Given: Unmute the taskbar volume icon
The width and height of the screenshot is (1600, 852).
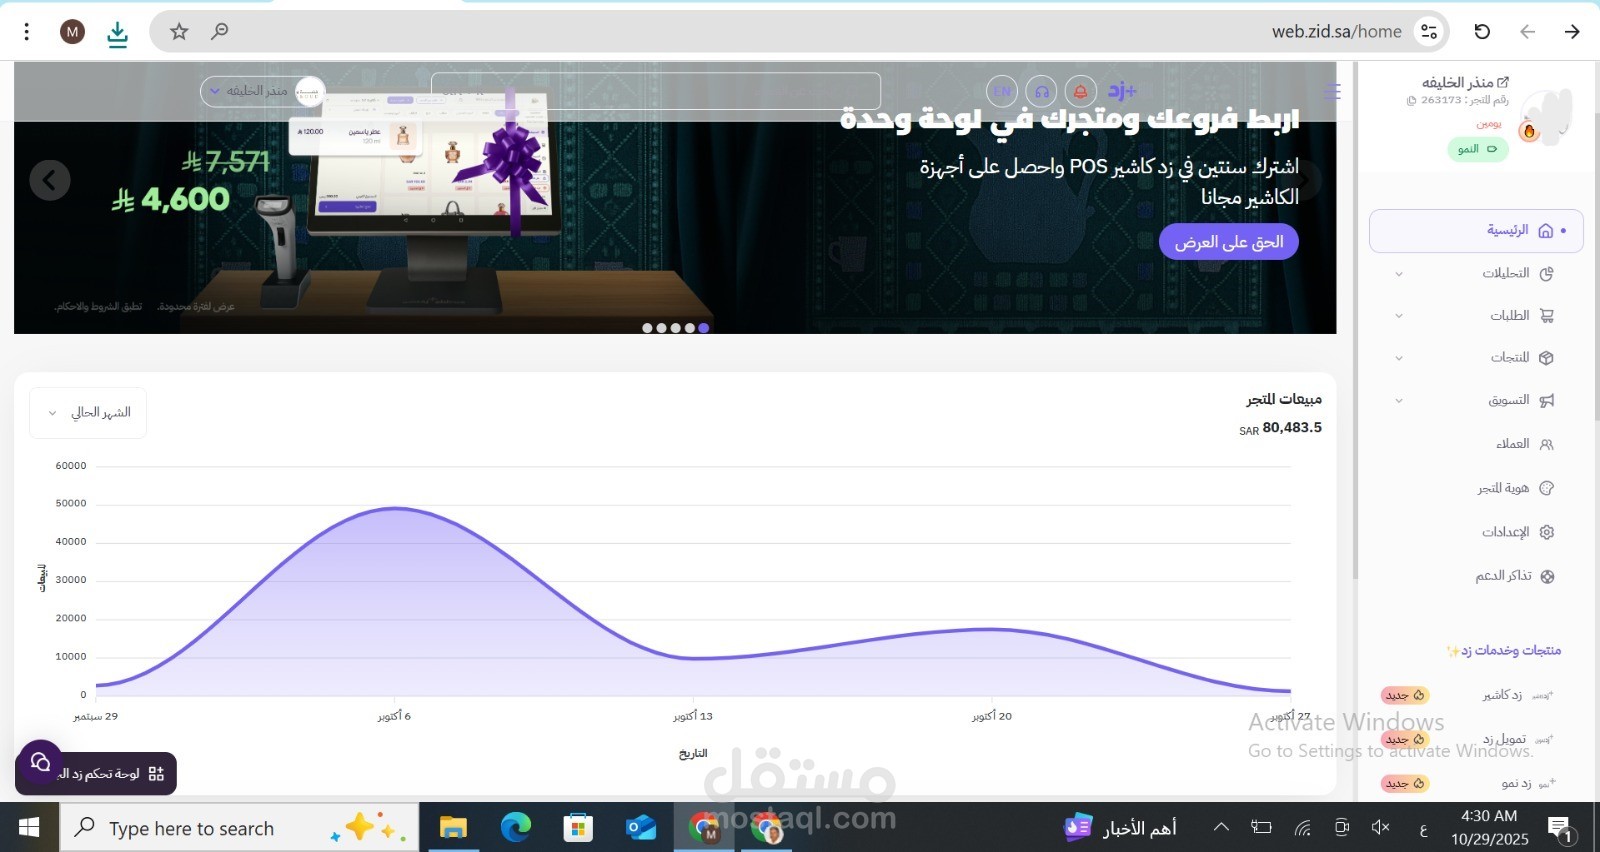Looking at the screenshot, I should [1381, 827].
